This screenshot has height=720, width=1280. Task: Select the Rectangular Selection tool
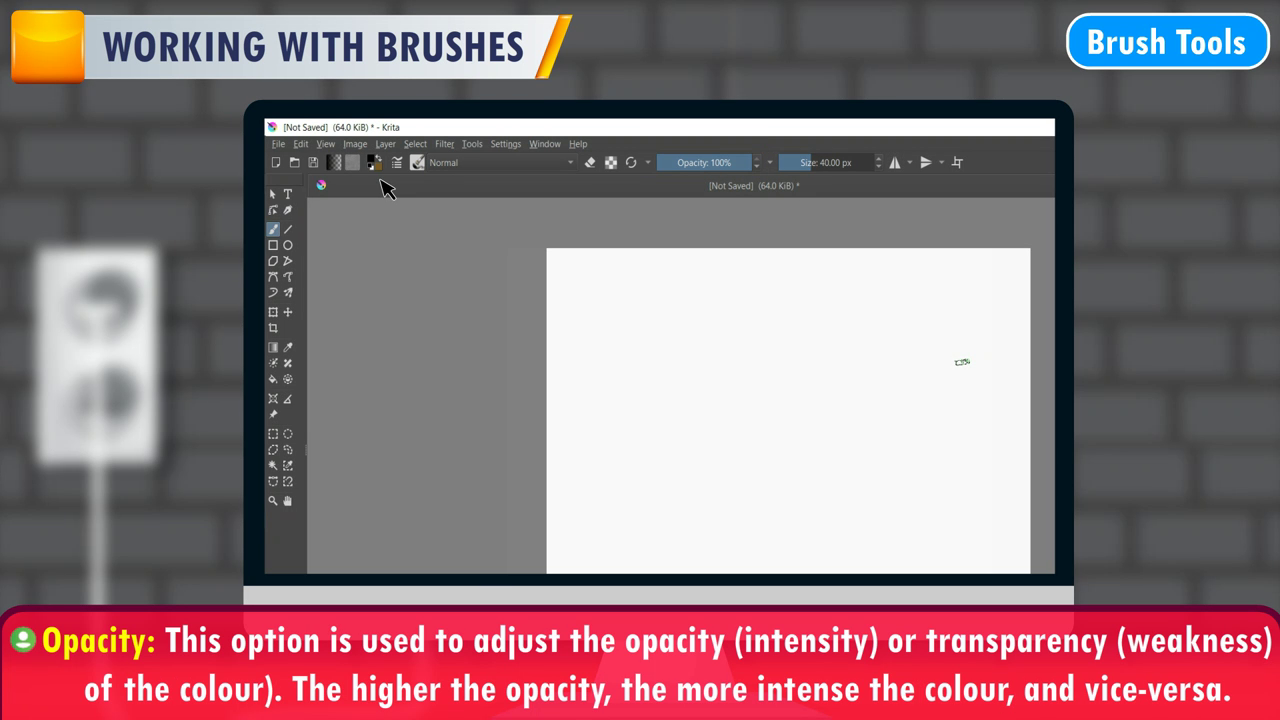pos(272,434)
